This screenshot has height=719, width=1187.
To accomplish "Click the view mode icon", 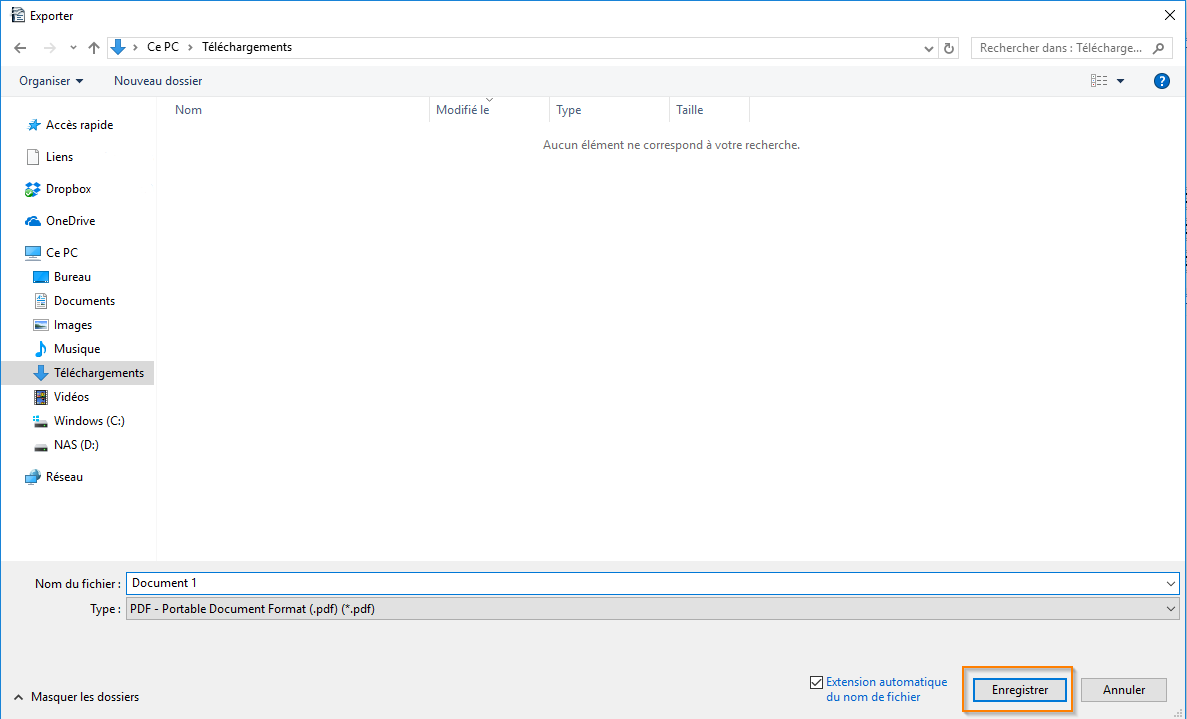I will 1099,81.
